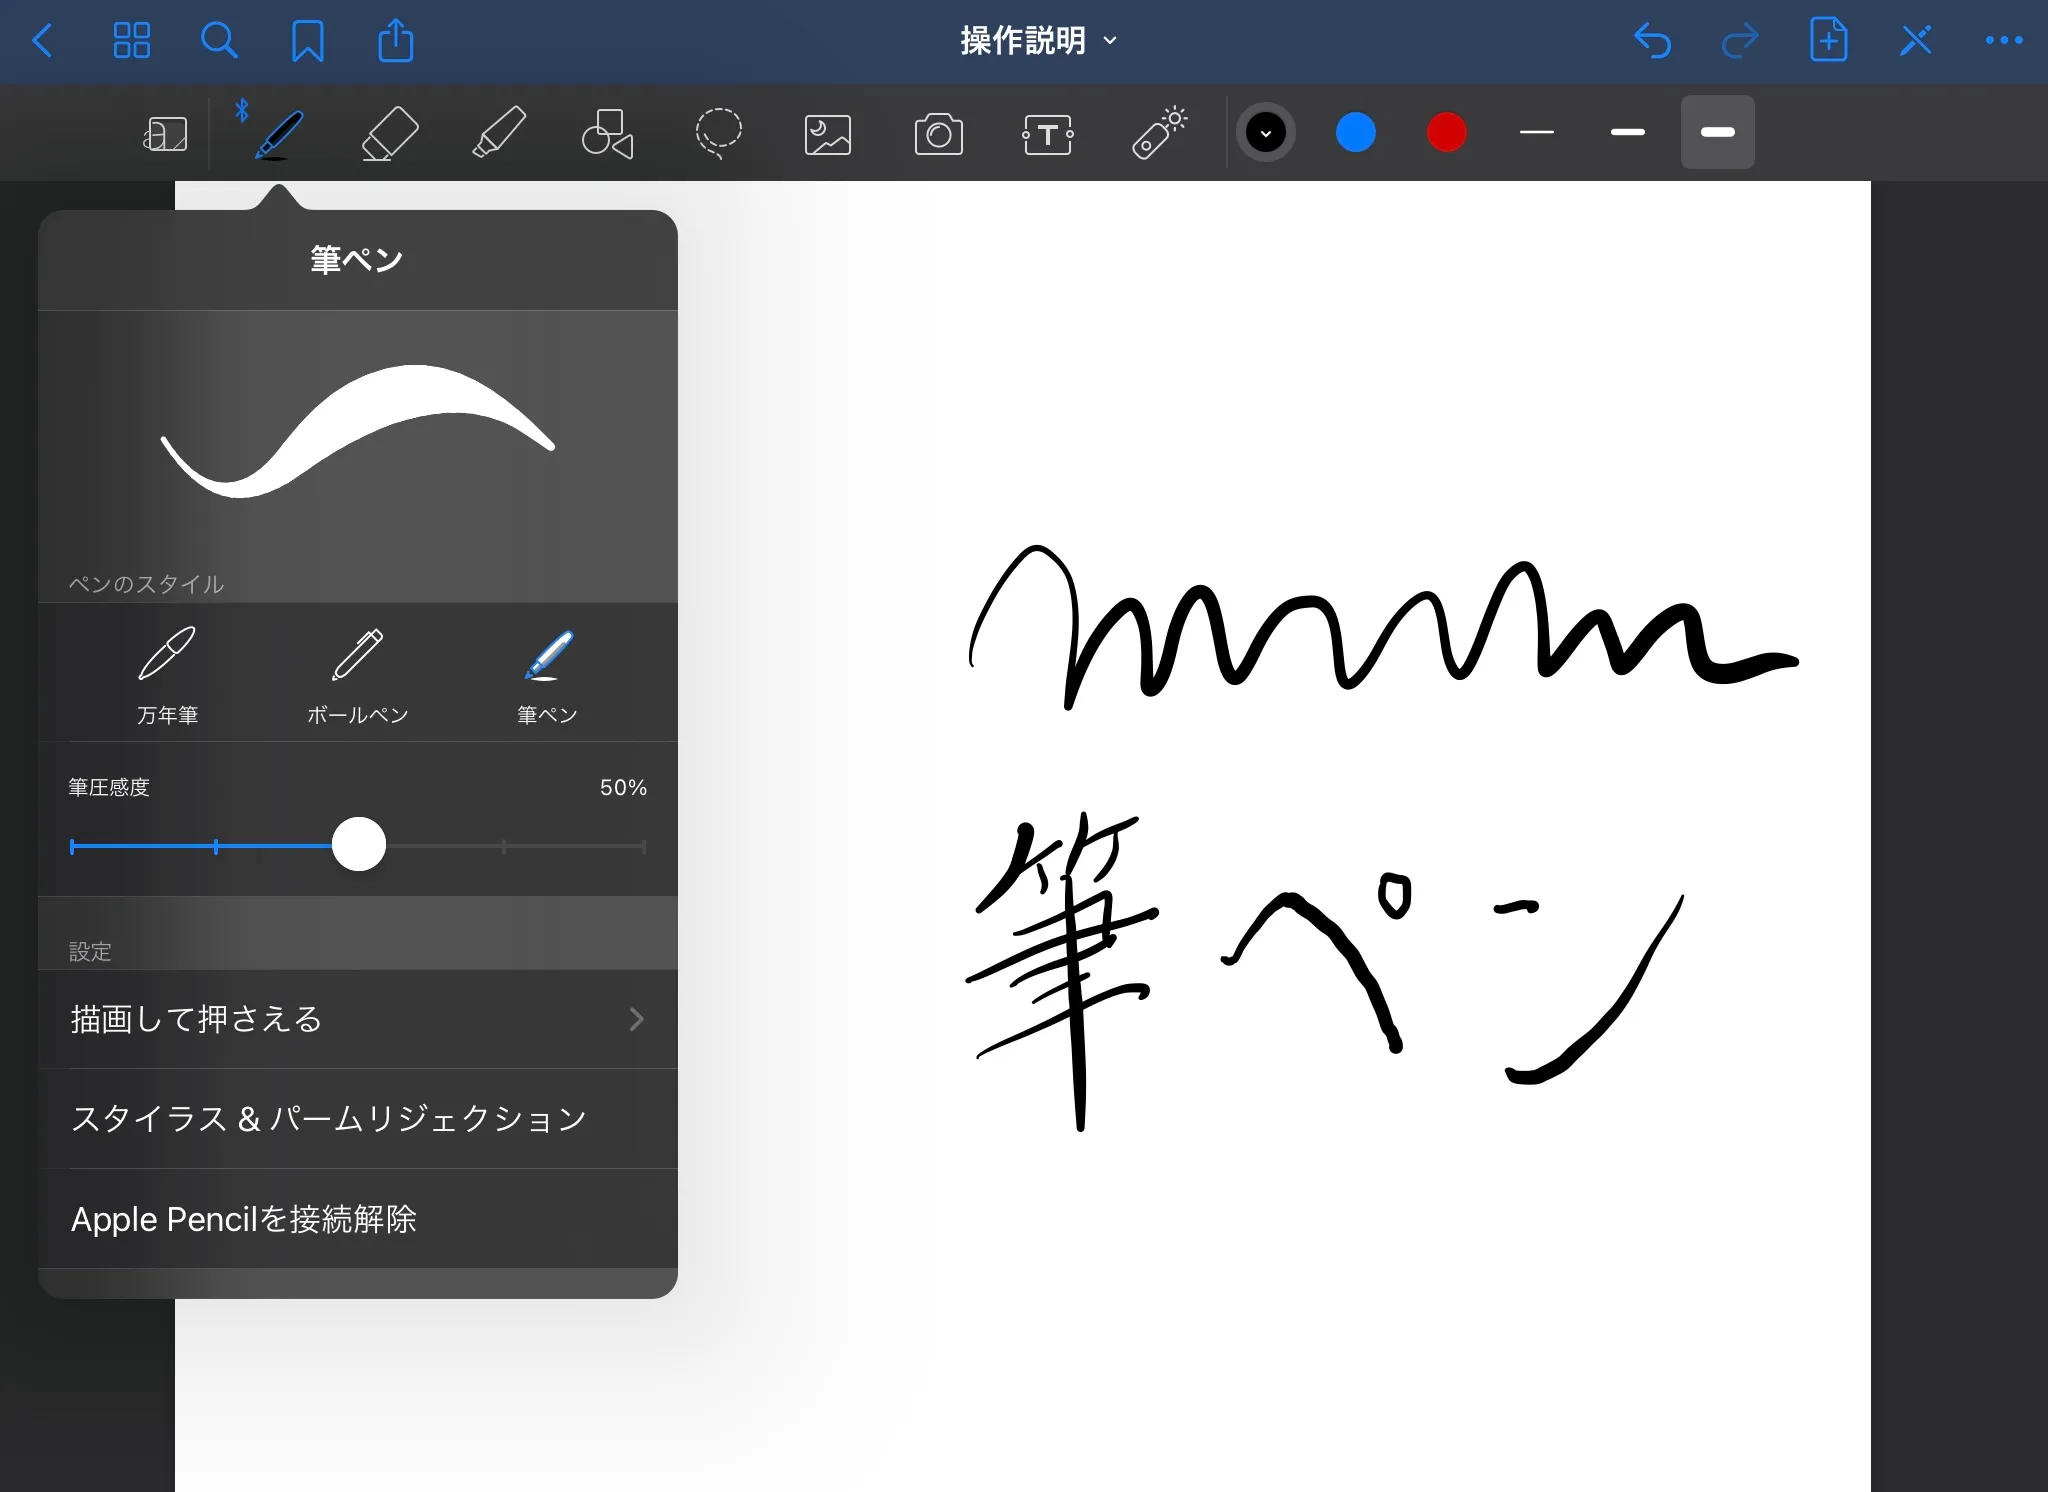Select the red pen color

[x=1446, y=133]
